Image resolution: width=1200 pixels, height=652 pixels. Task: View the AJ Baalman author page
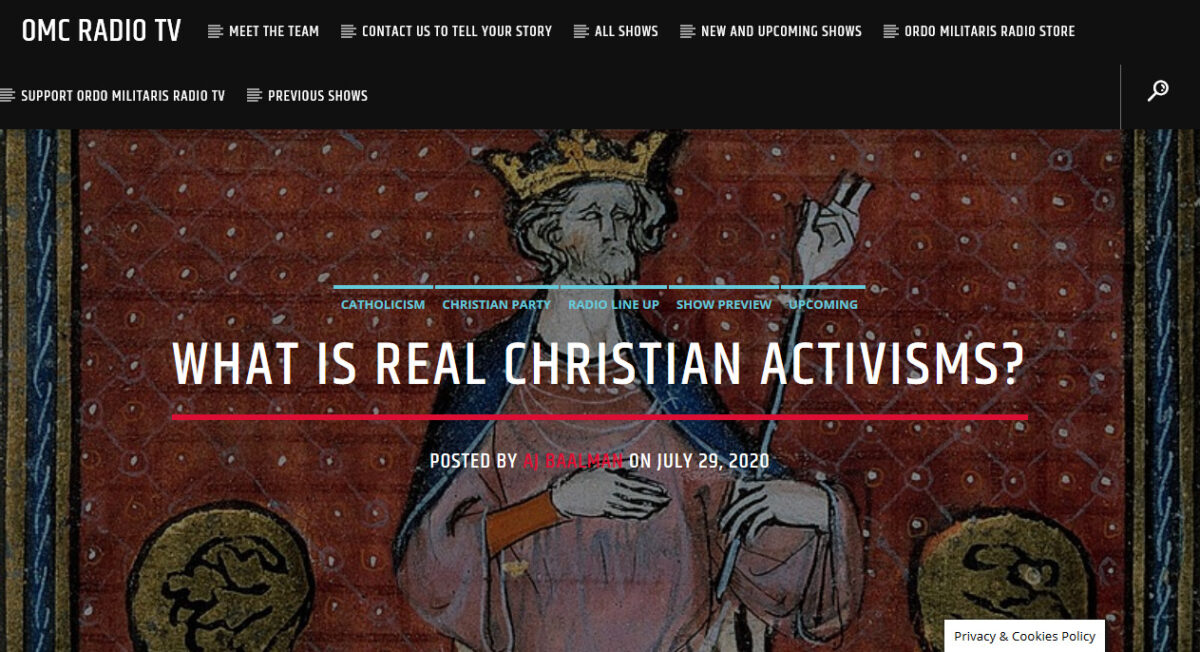click(x=573, y=461)
